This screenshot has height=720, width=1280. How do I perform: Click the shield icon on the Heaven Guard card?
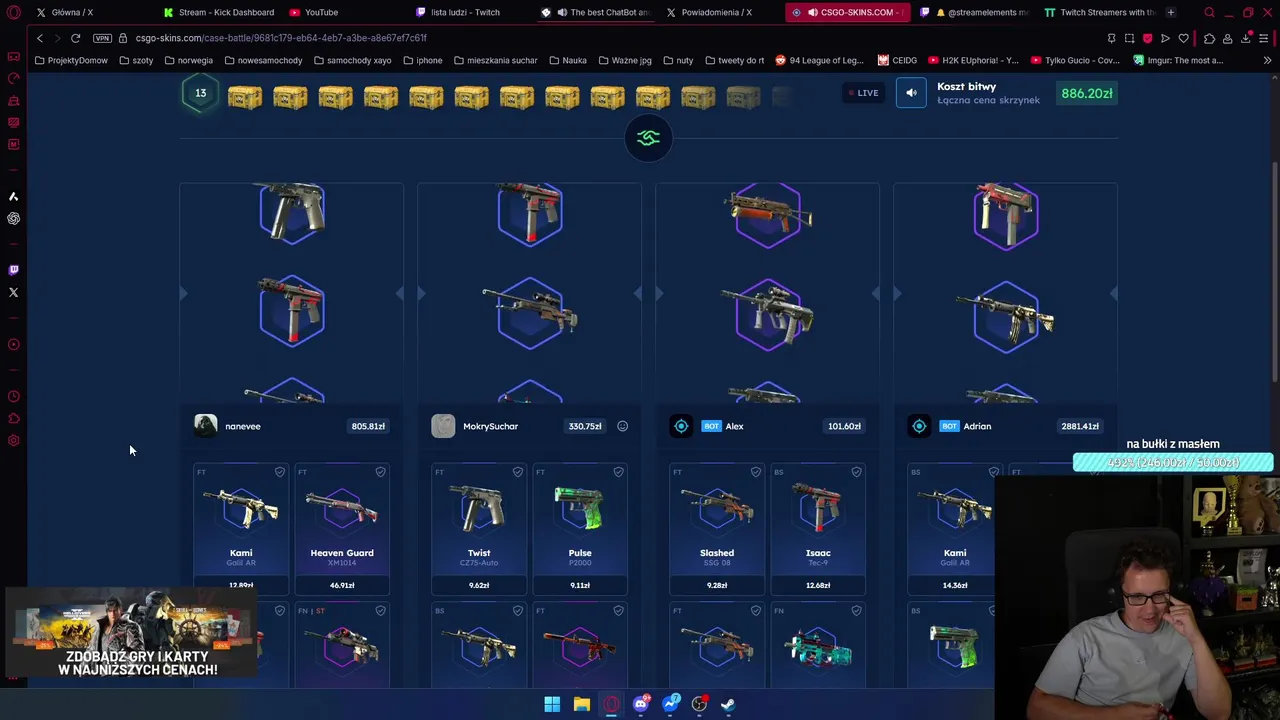point(380,472)
